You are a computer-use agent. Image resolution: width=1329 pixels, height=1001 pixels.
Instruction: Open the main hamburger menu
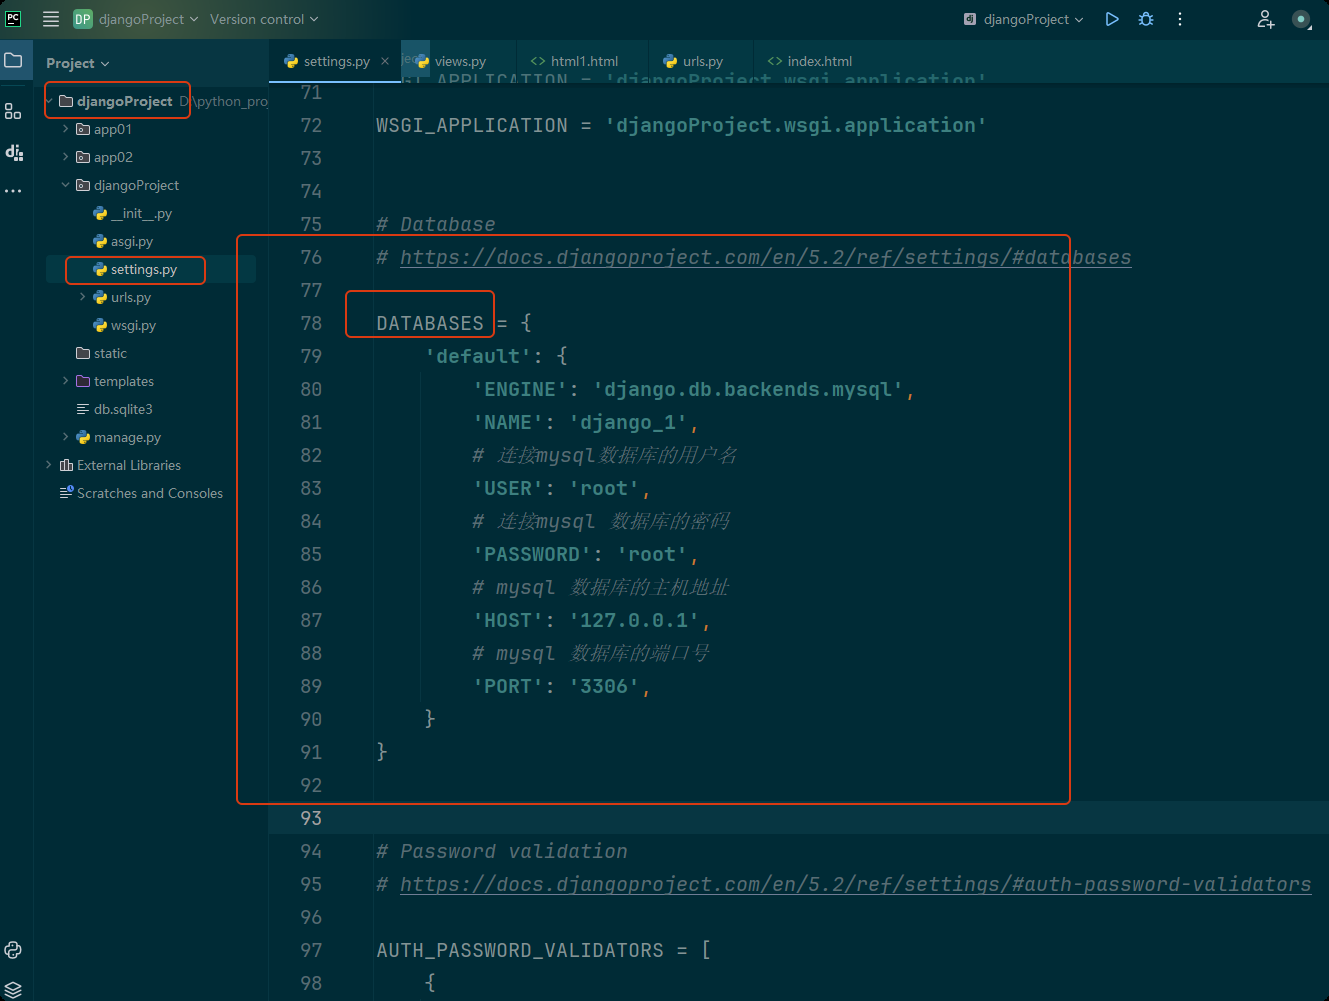coord(51,19)
